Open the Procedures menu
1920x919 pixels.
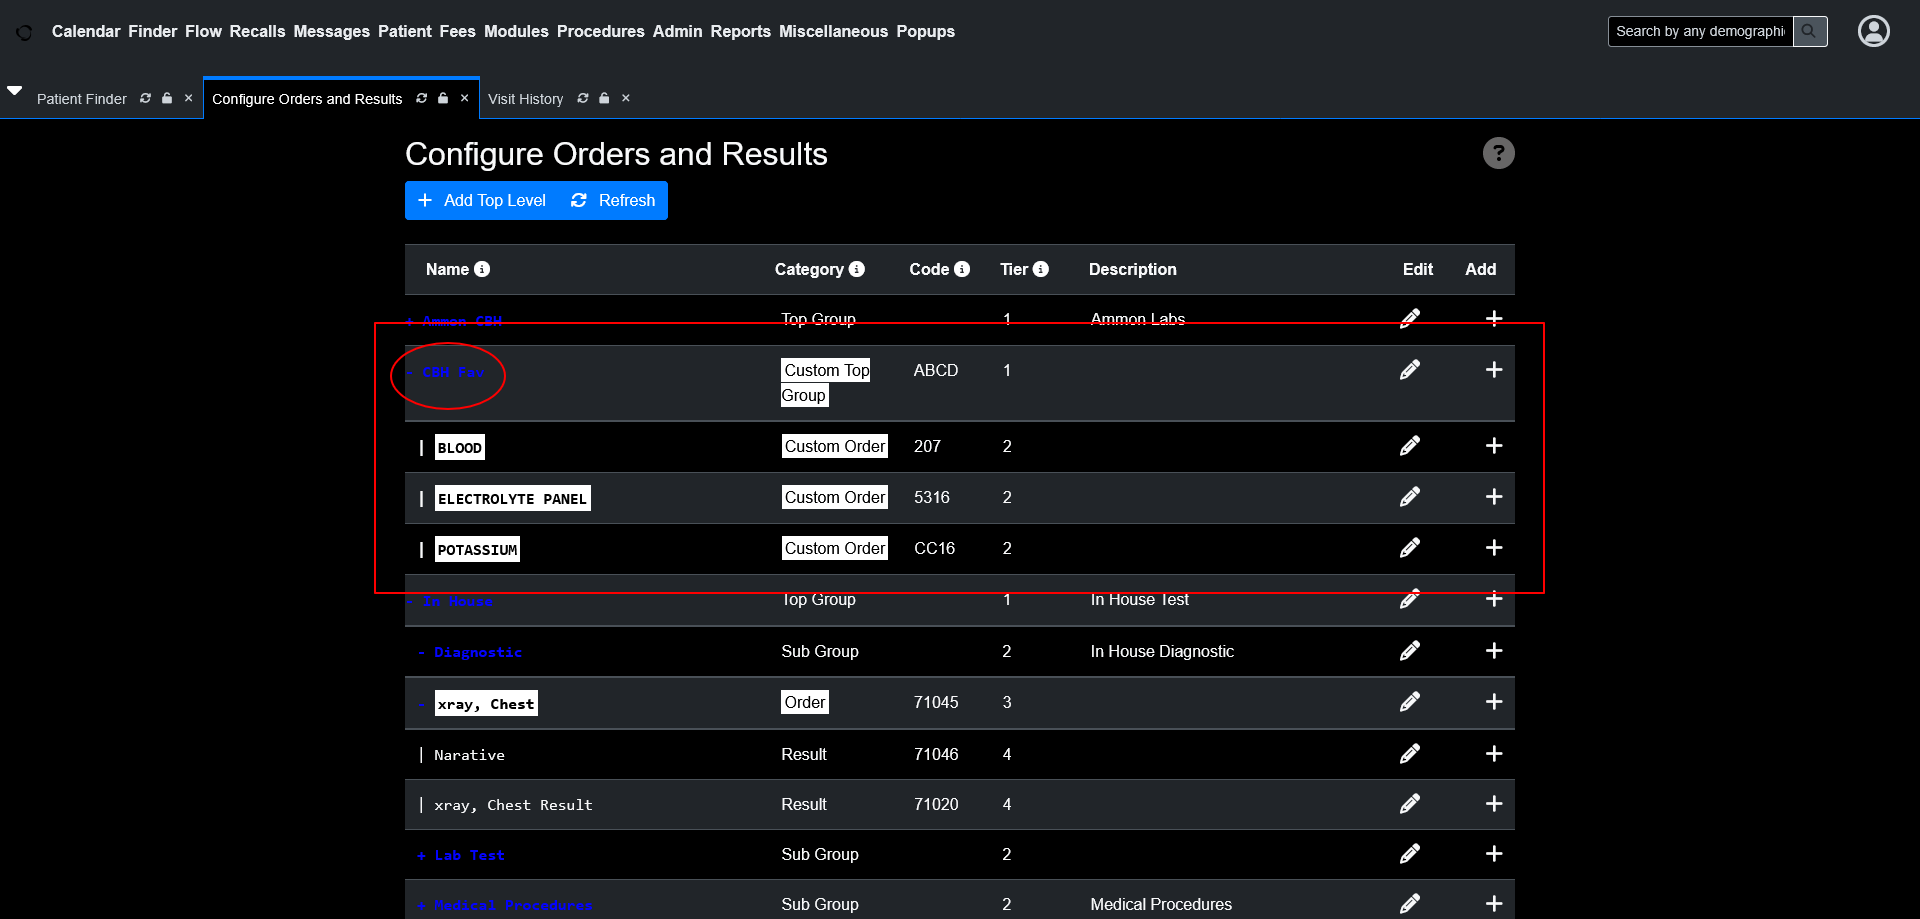click(600, 31)
